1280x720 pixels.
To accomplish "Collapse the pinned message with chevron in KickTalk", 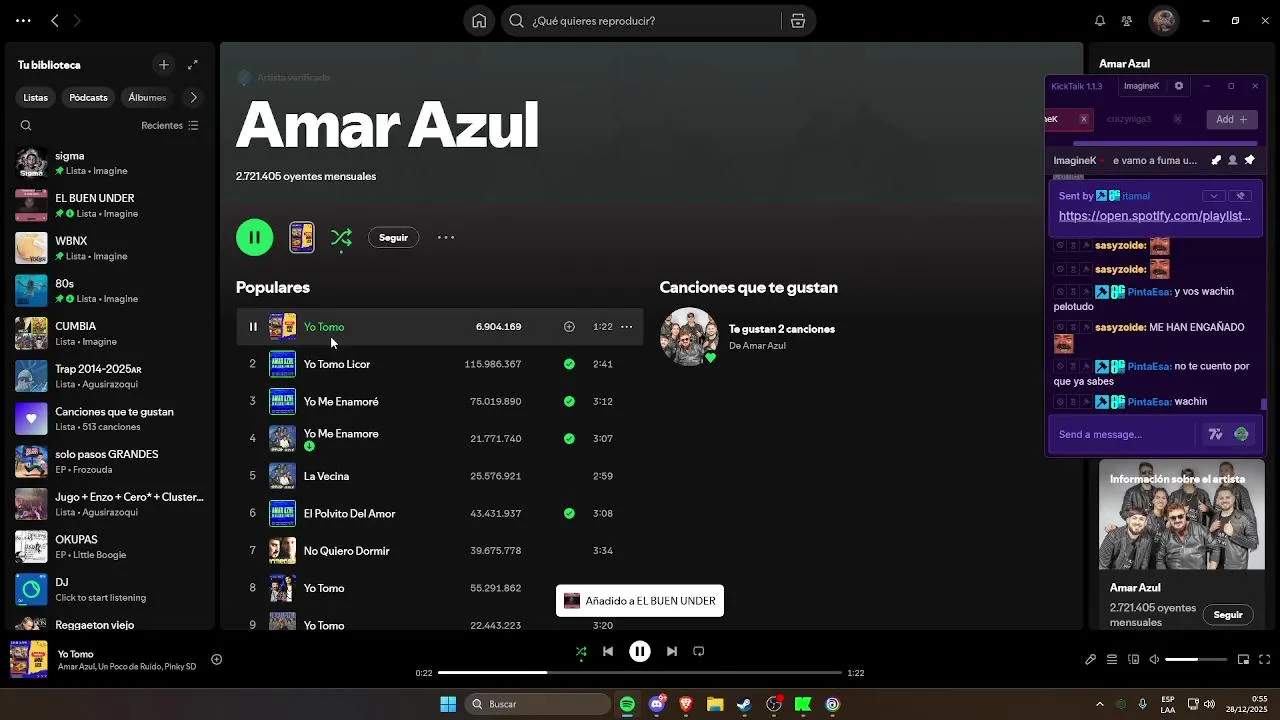I will coord(1213,196).
